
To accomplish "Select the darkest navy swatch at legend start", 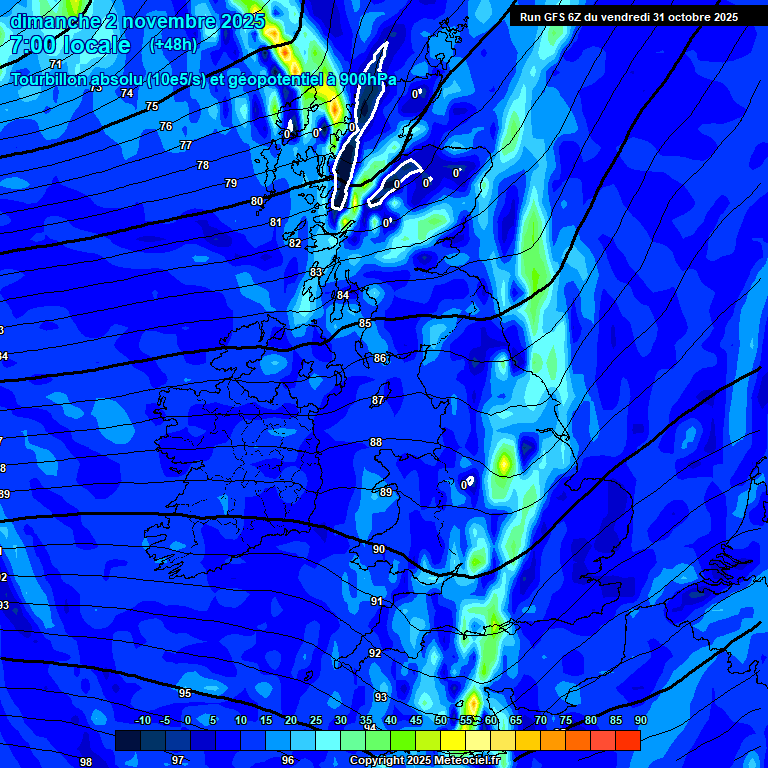I will (127, 740).
